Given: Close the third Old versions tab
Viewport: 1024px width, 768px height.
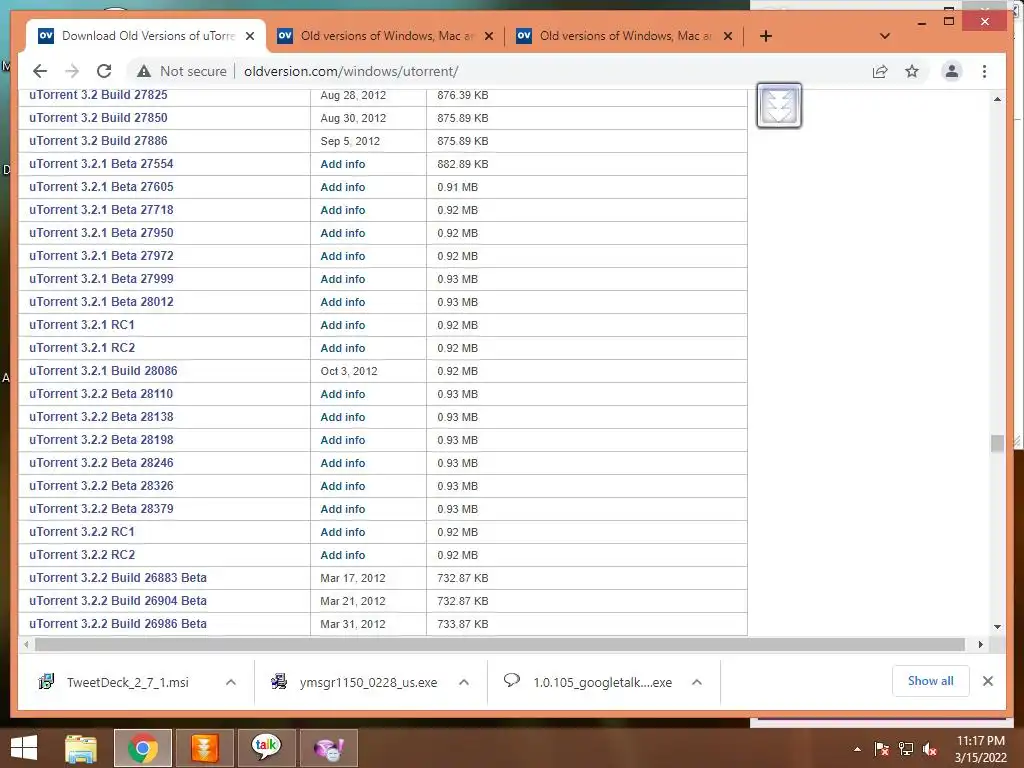Looking at the screenshot, I should click(x=728, y=36).
